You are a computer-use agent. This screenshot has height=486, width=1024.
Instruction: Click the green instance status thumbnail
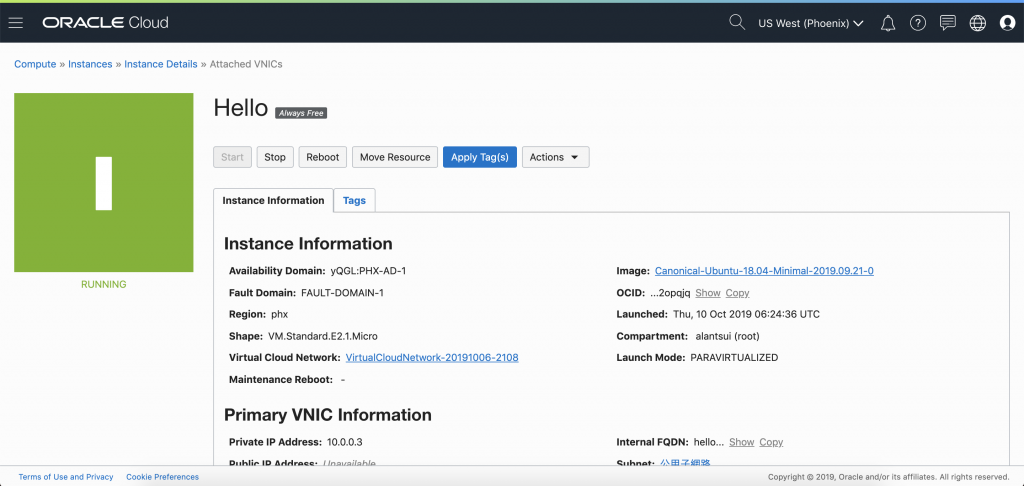point(104,182)
